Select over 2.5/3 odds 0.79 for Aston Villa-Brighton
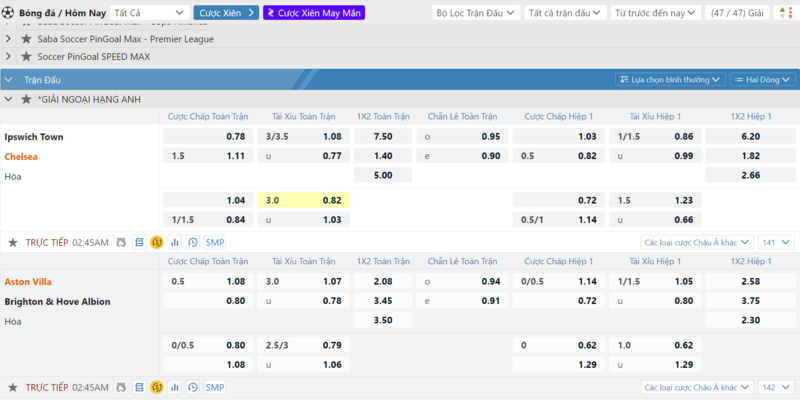Image resolution: width=800 pixels, height=400 pixels. point(304,345)
